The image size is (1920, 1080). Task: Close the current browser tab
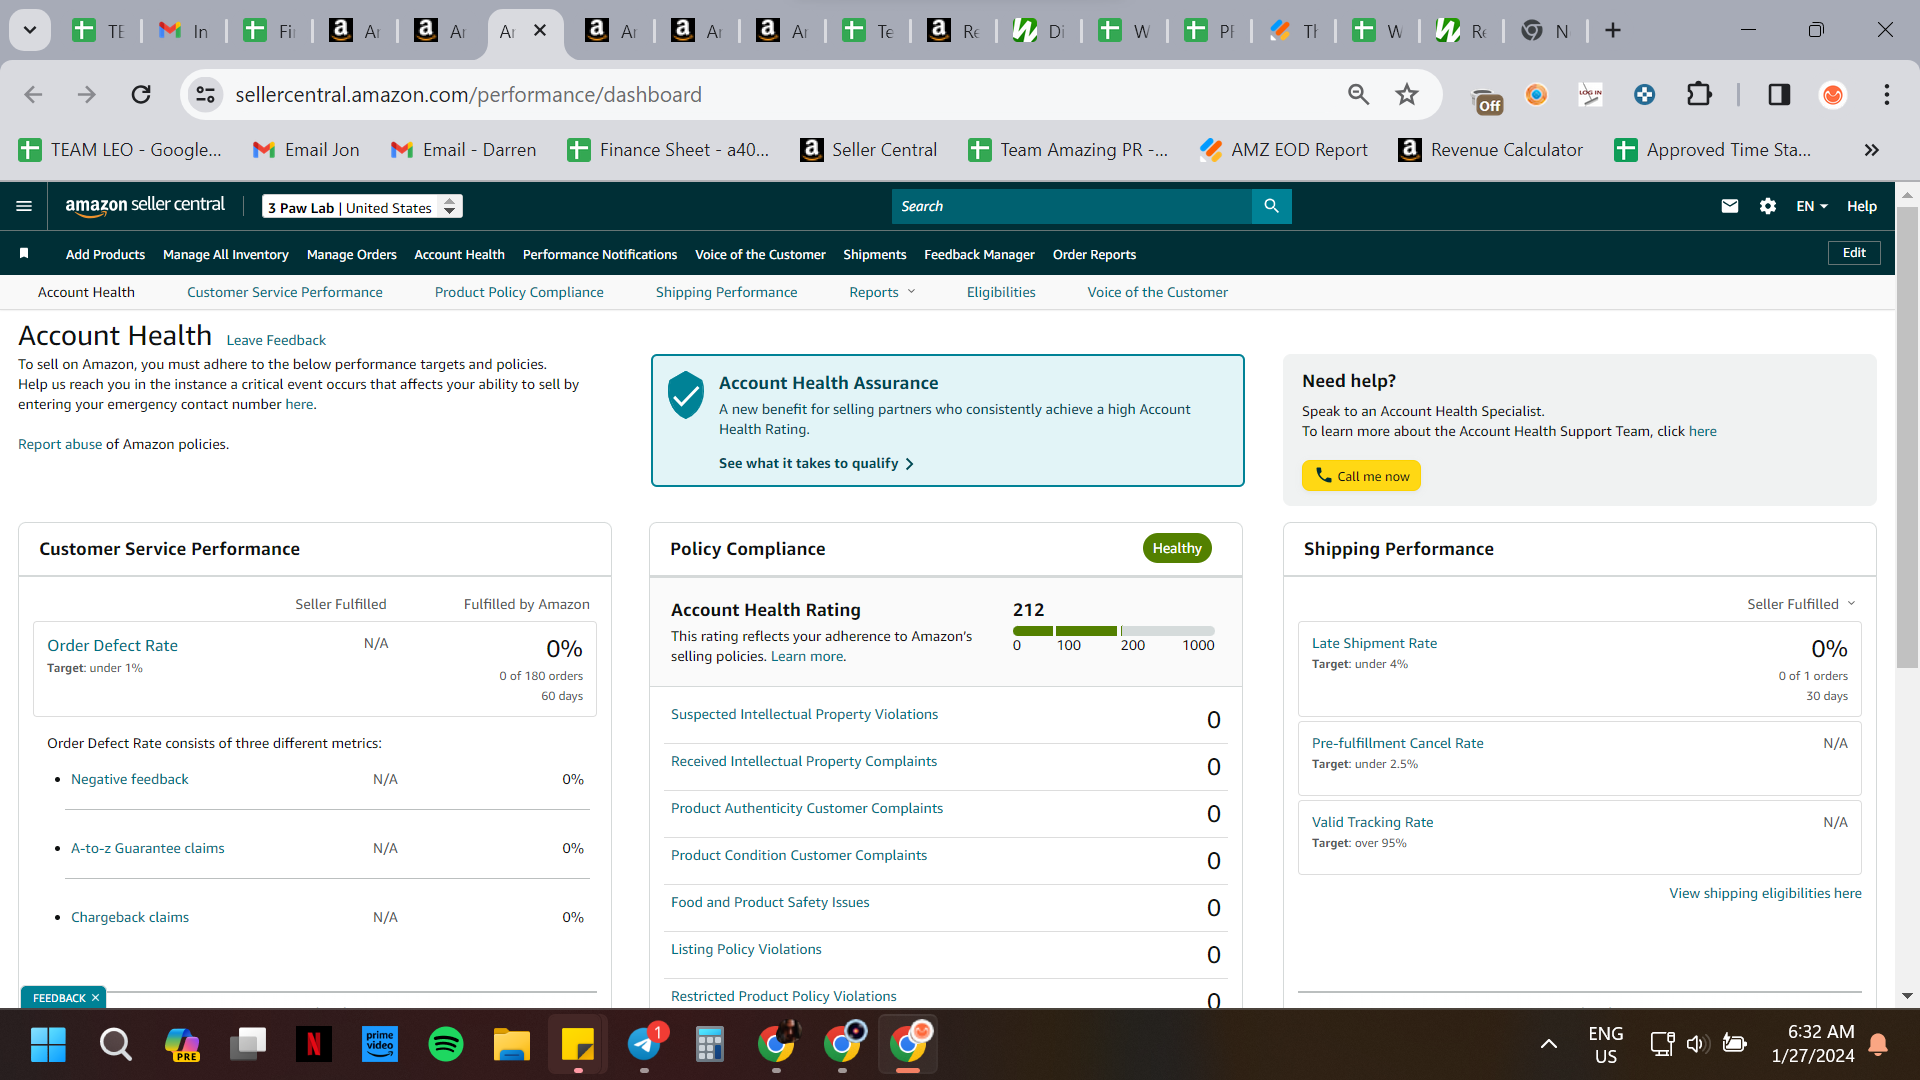pyautogui.click(x=540, y=30)
